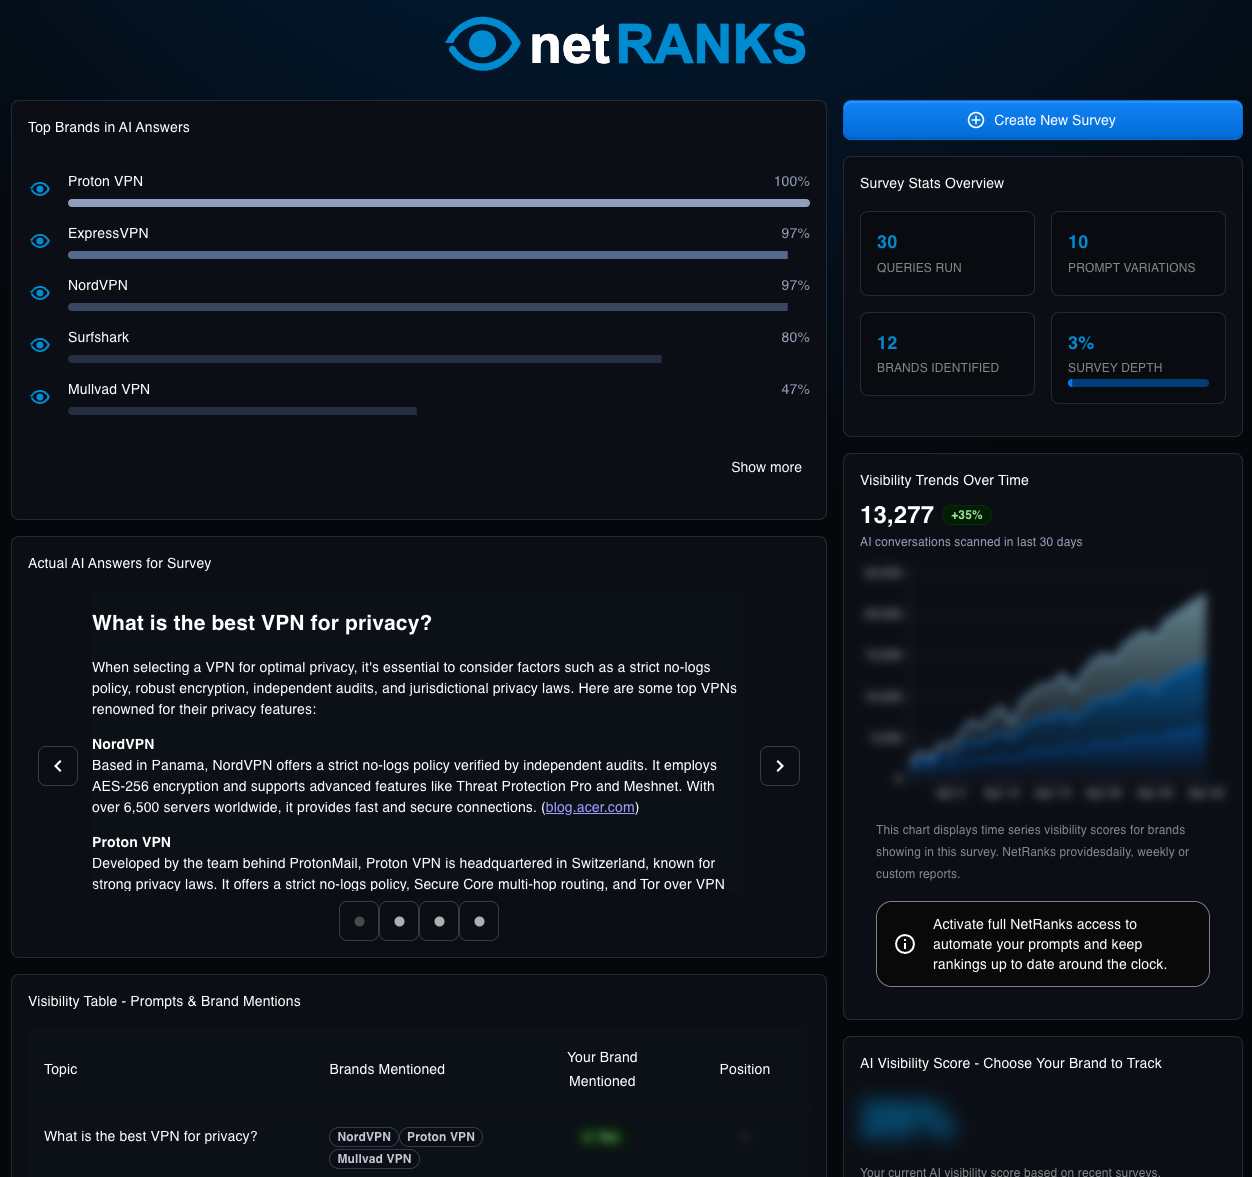Go to previous AI answer slide
Viewport: 1252px width, 1177px height.
click(x=58, y=766)
